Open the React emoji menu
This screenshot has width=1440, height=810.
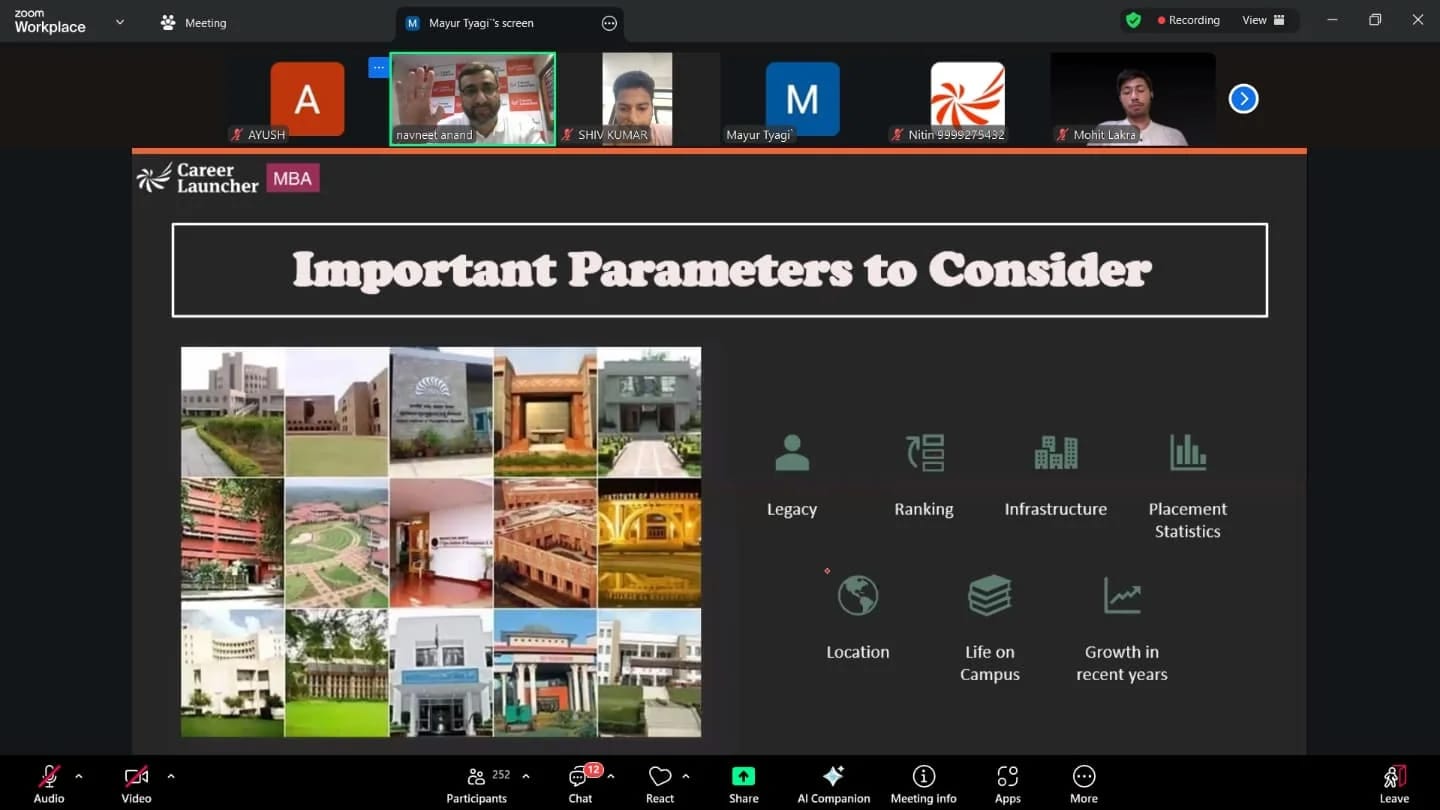pos(660,784)
